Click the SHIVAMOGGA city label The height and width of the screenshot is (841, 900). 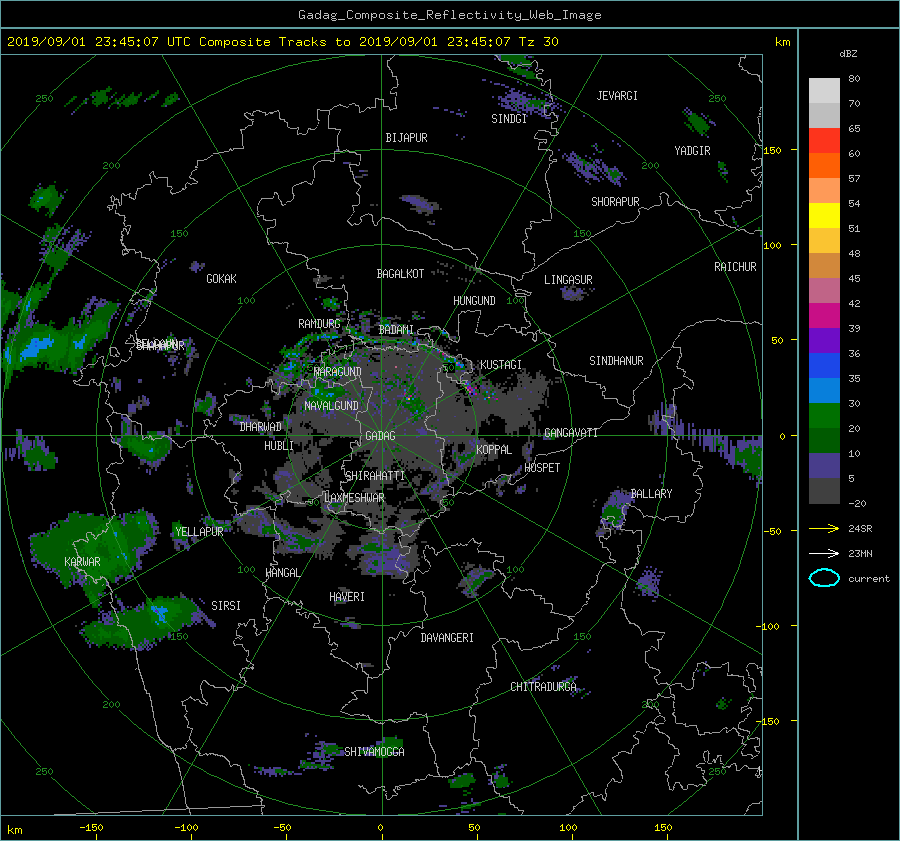coord(374,751)
